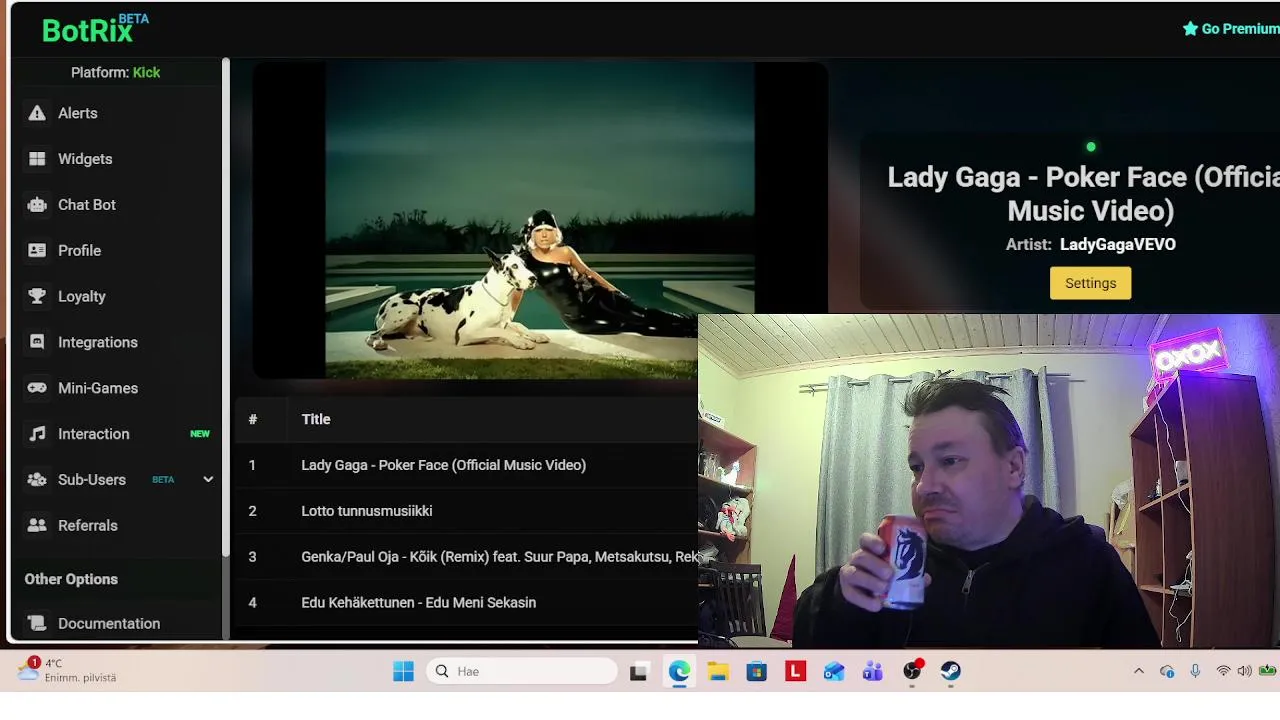Click the Go Premium link
Viewport: 1280px width, 720px height.
pos(1231,29)
